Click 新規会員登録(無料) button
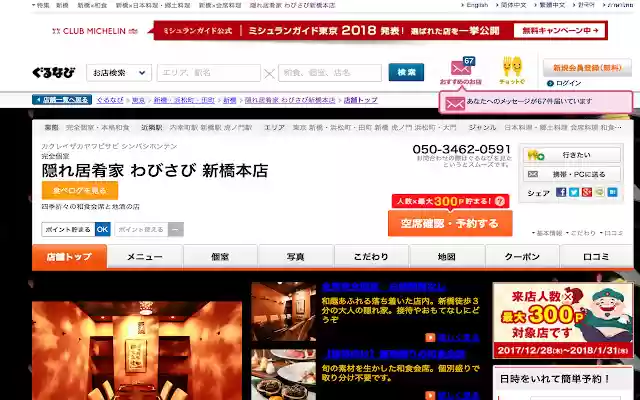The width and height of the screenshot is (640, 400). point(587,68)
